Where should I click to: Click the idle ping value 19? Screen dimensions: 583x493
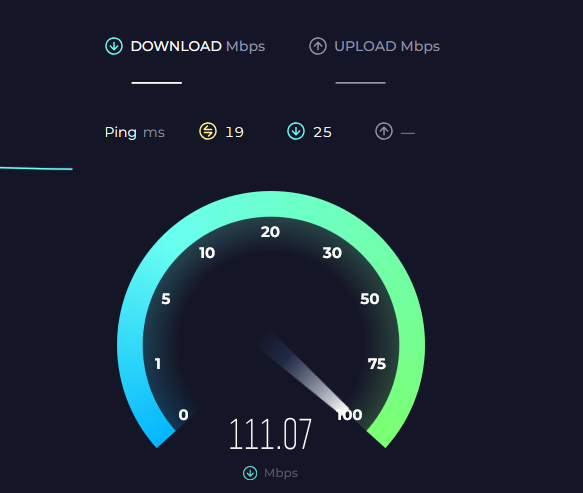pos(234,132)
